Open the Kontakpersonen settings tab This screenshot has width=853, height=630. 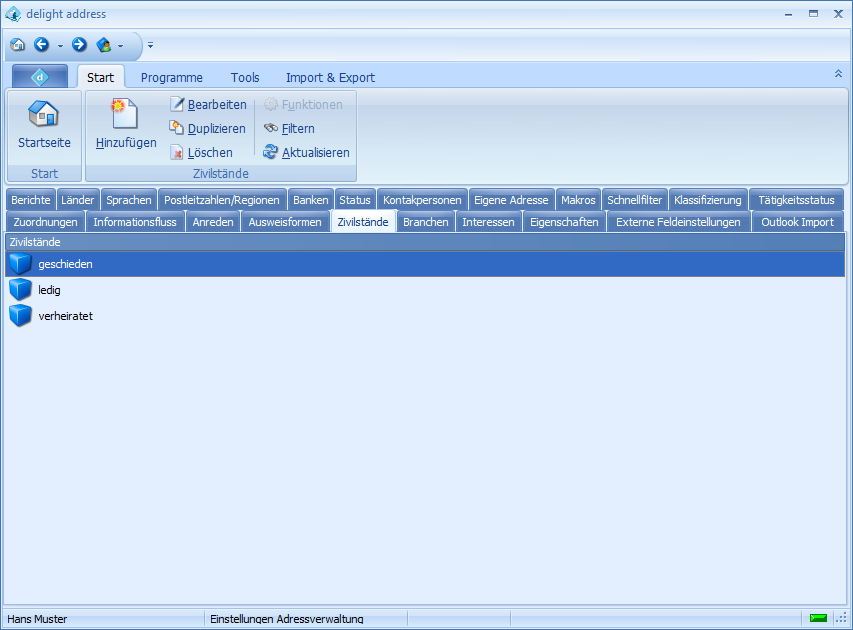(424, 200)
